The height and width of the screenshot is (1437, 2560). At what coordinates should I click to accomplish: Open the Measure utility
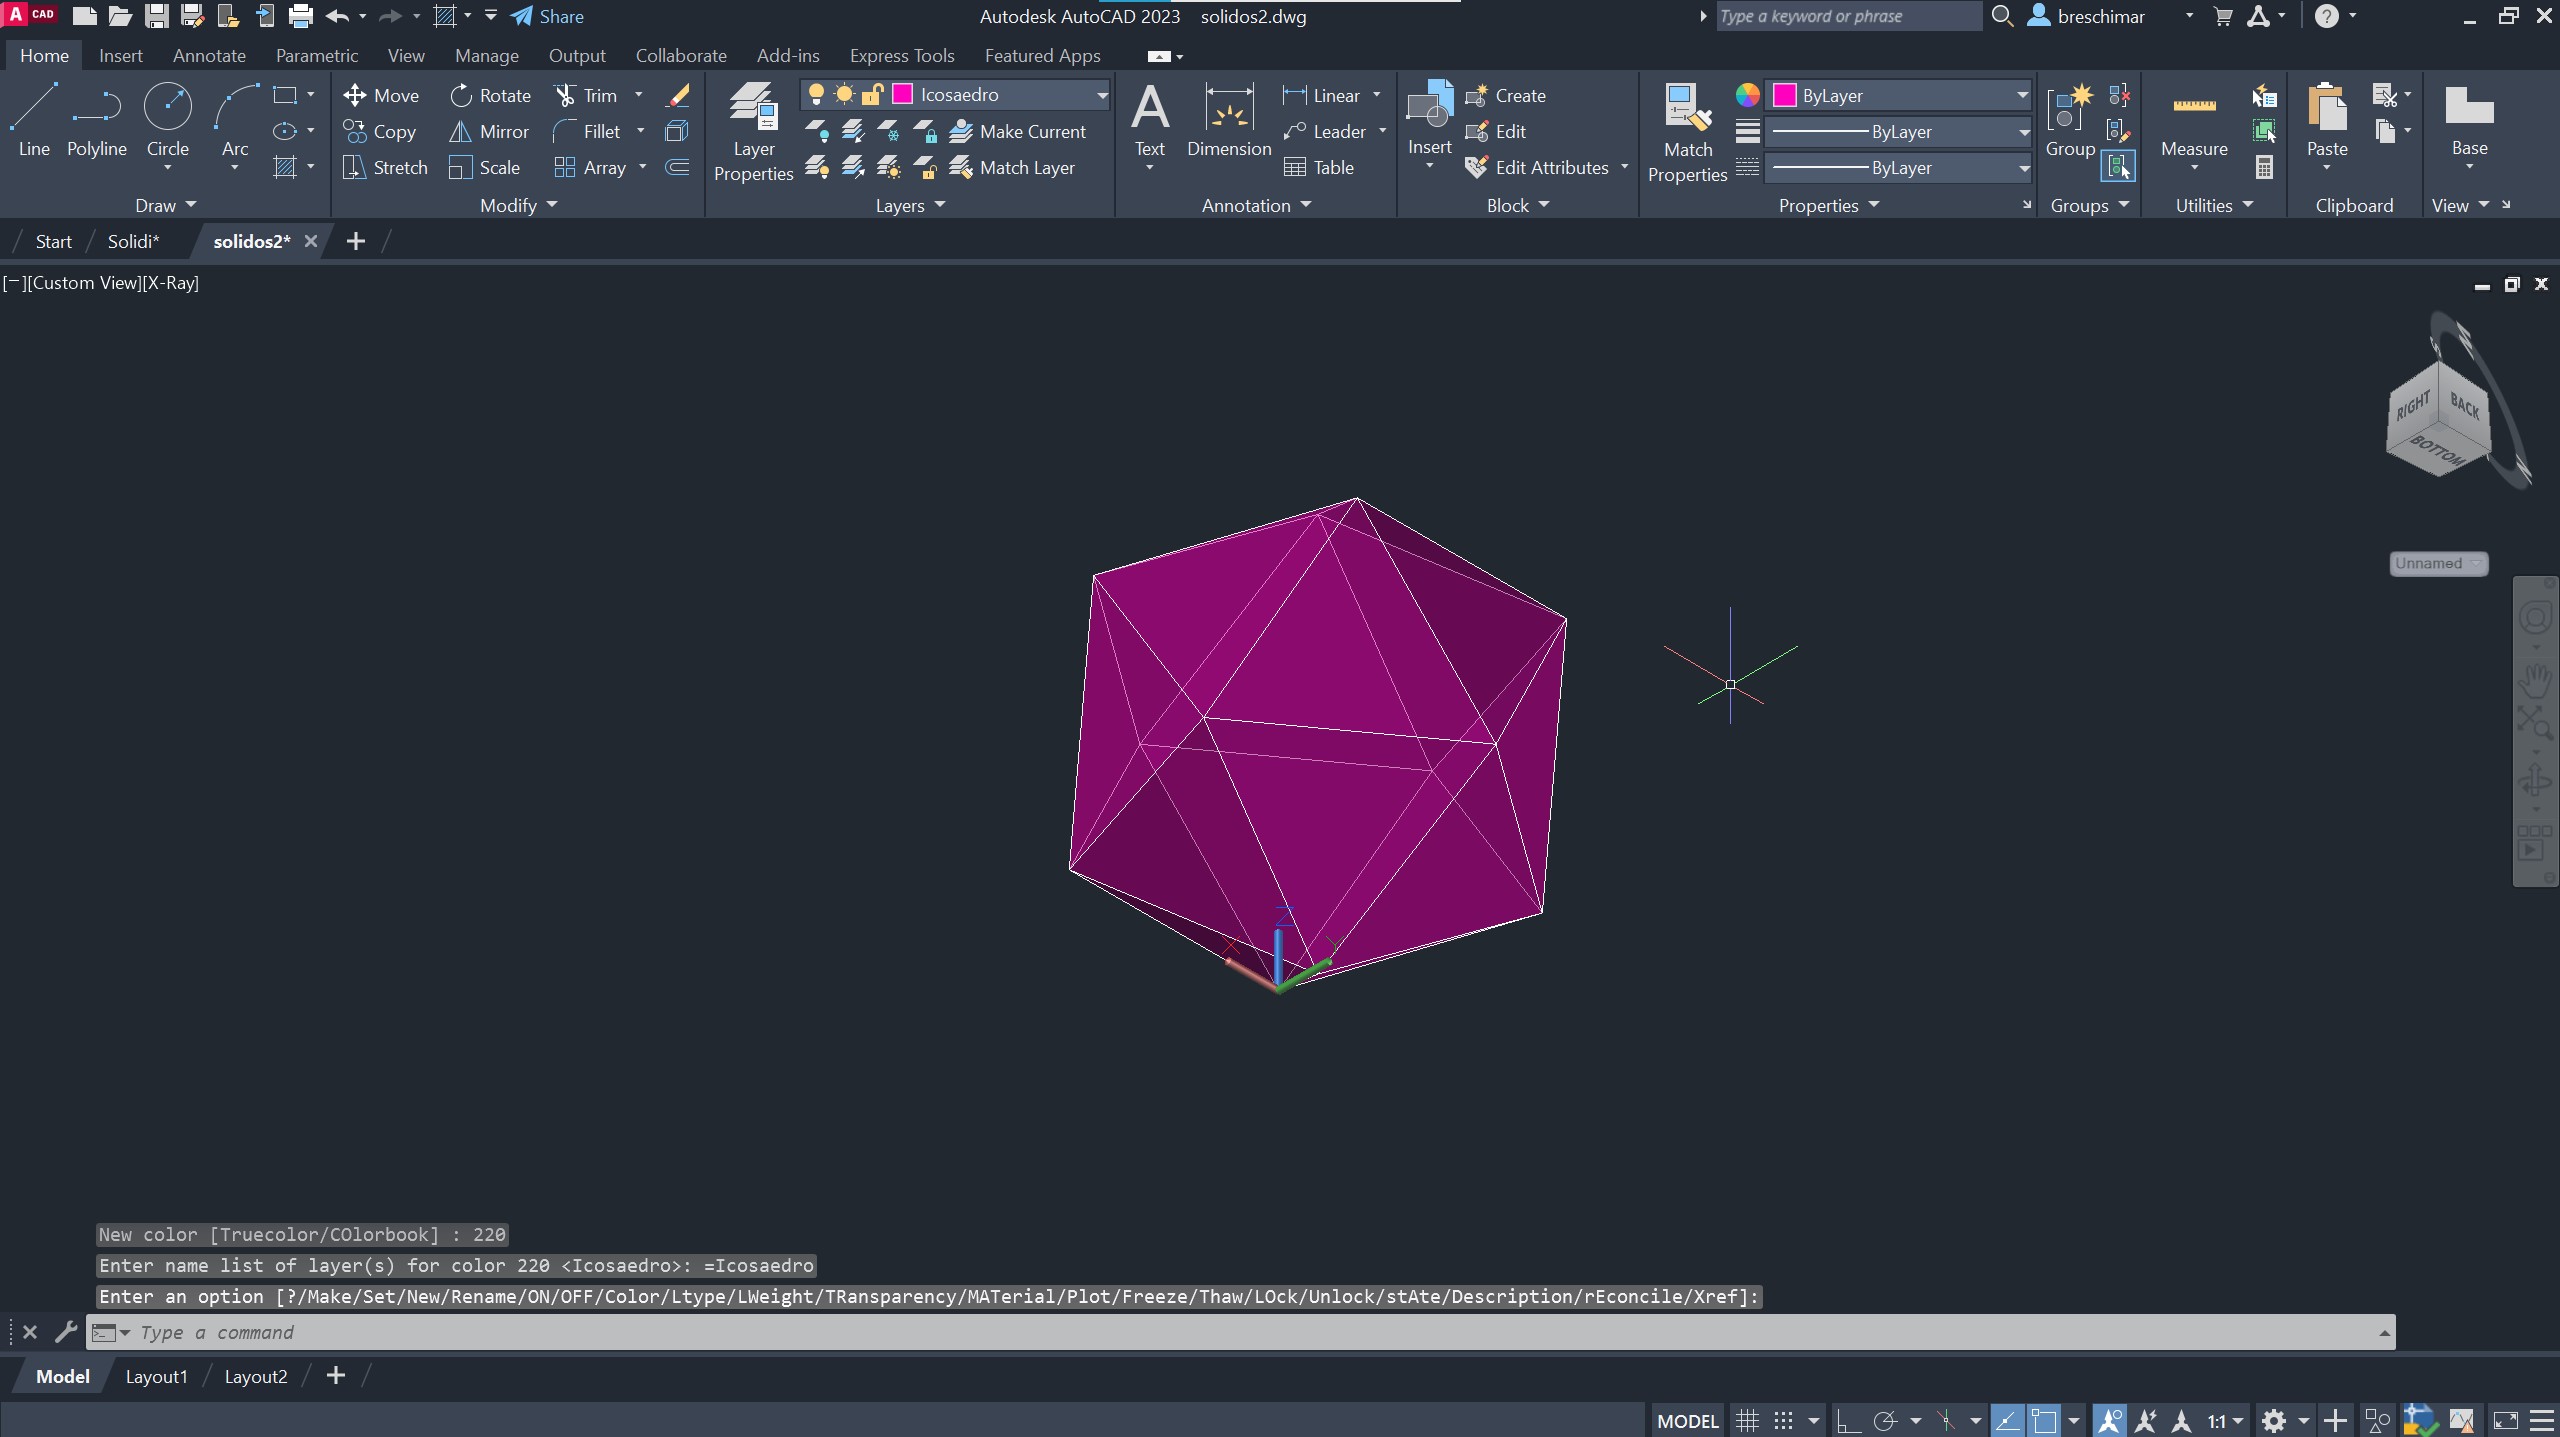2194,120
